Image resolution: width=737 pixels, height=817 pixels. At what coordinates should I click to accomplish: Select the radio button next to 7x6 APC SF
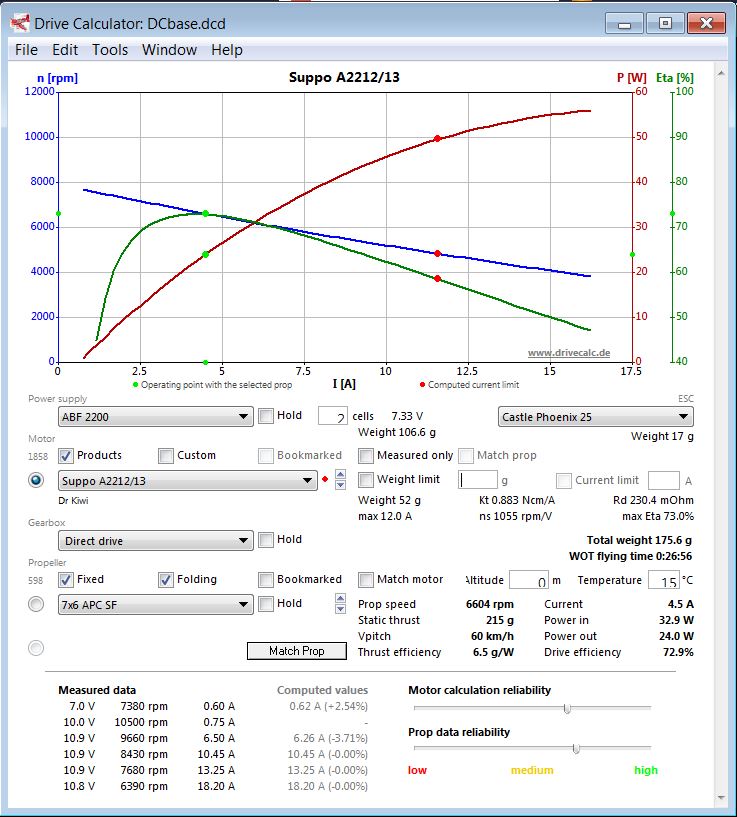36,604
